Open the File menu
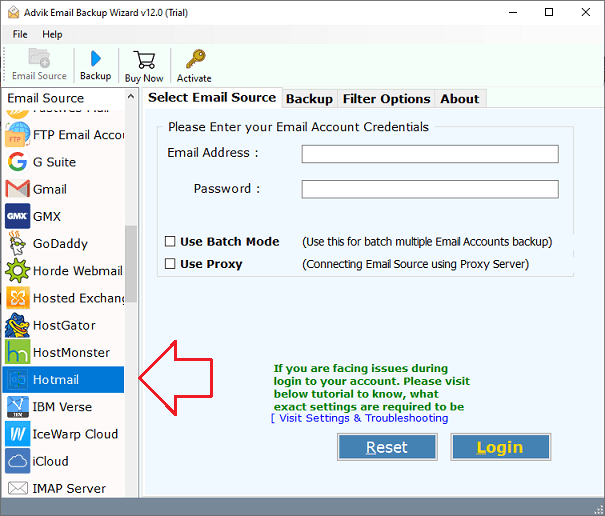This screenshot has height=516, width=605. 20,34
